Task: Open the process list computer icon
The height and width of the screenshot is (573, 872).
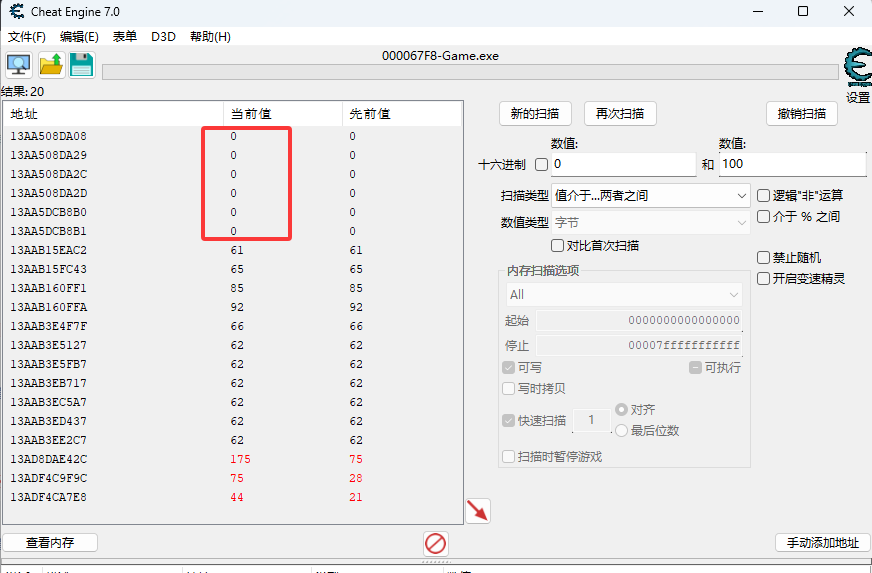Action: (19, 65)
